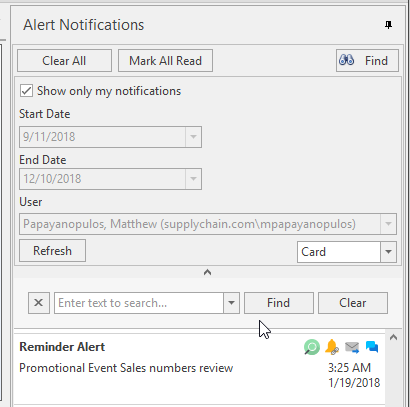410x407 pixels.
Task: Open the End Date dropdown
Action: 193,179
